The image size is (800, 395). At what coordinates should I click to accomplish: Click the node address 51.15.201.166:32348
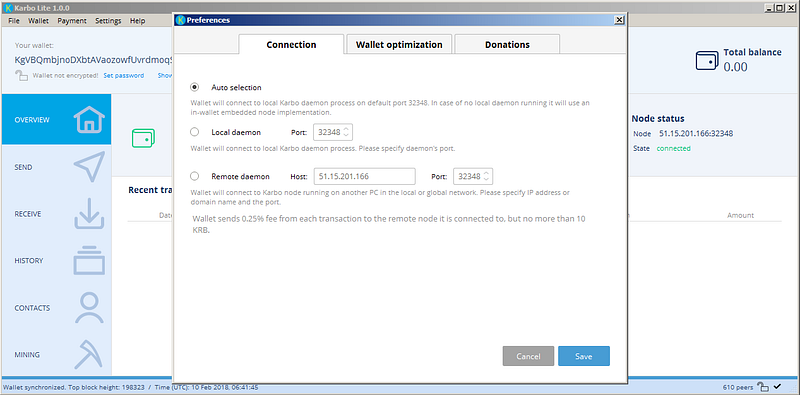coord(696,134)
